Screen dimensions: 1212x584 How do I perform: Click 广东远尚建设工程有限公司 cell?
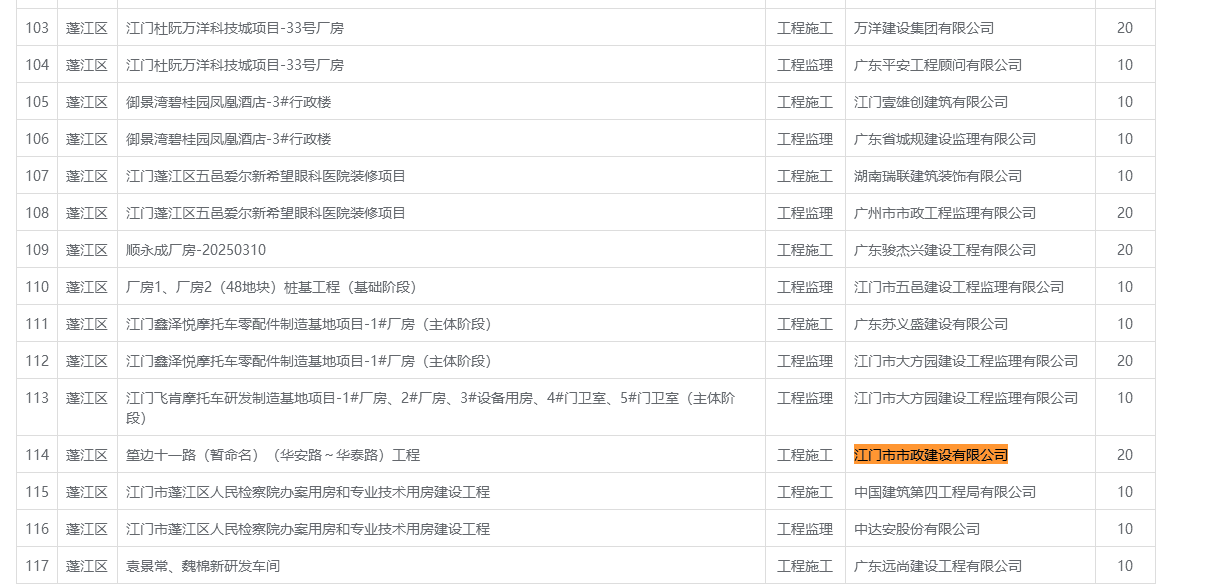938,566
